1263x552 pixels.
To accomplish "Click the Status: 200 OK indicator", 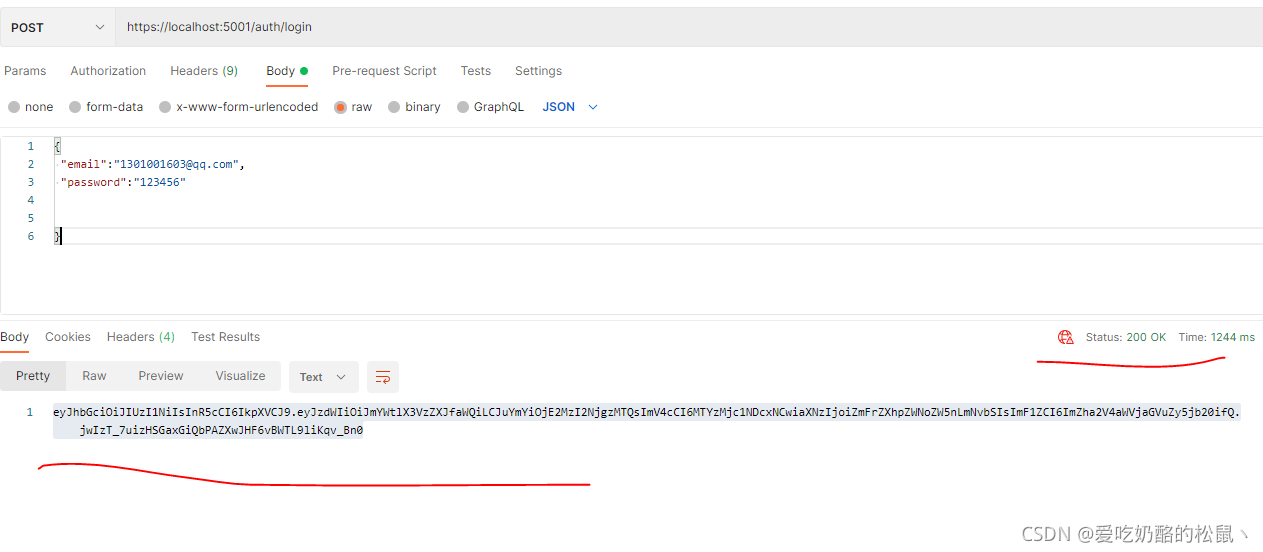I will click(x=1126, y=337).
